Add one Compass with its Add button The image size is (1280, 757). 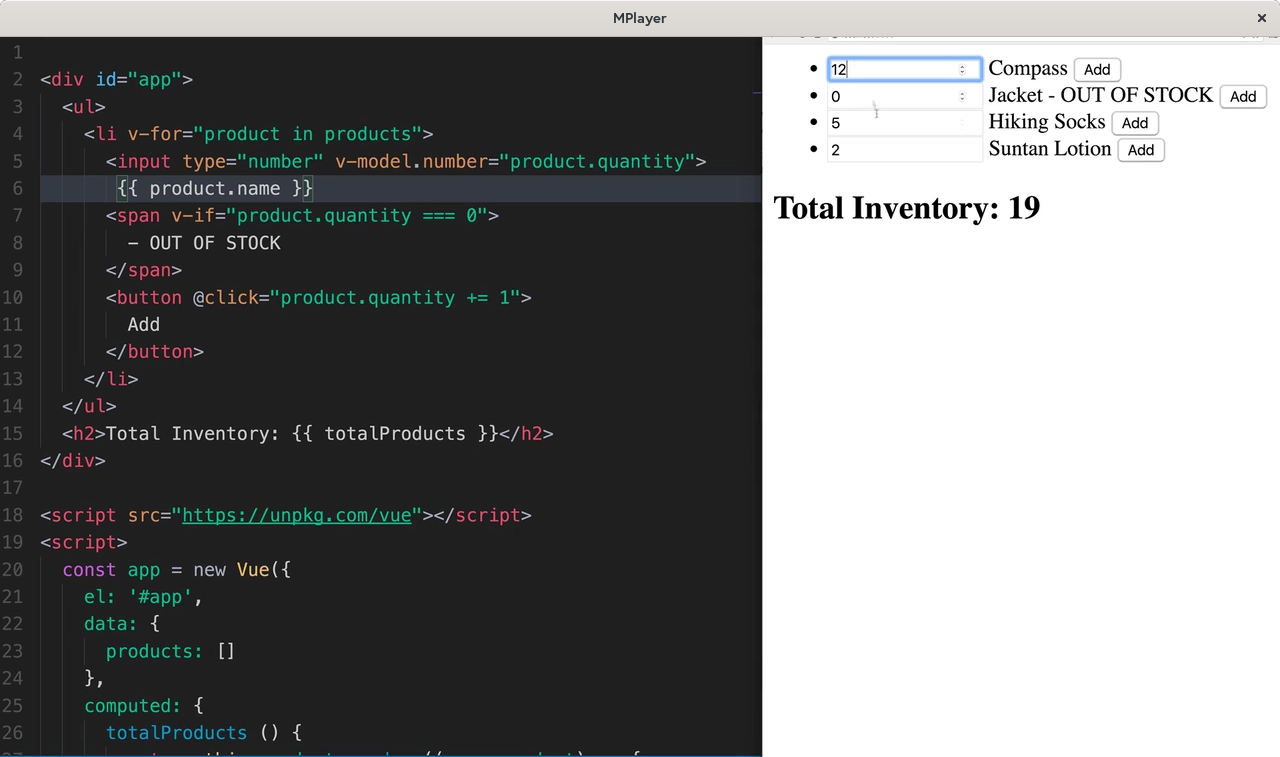click(1097, 69)
